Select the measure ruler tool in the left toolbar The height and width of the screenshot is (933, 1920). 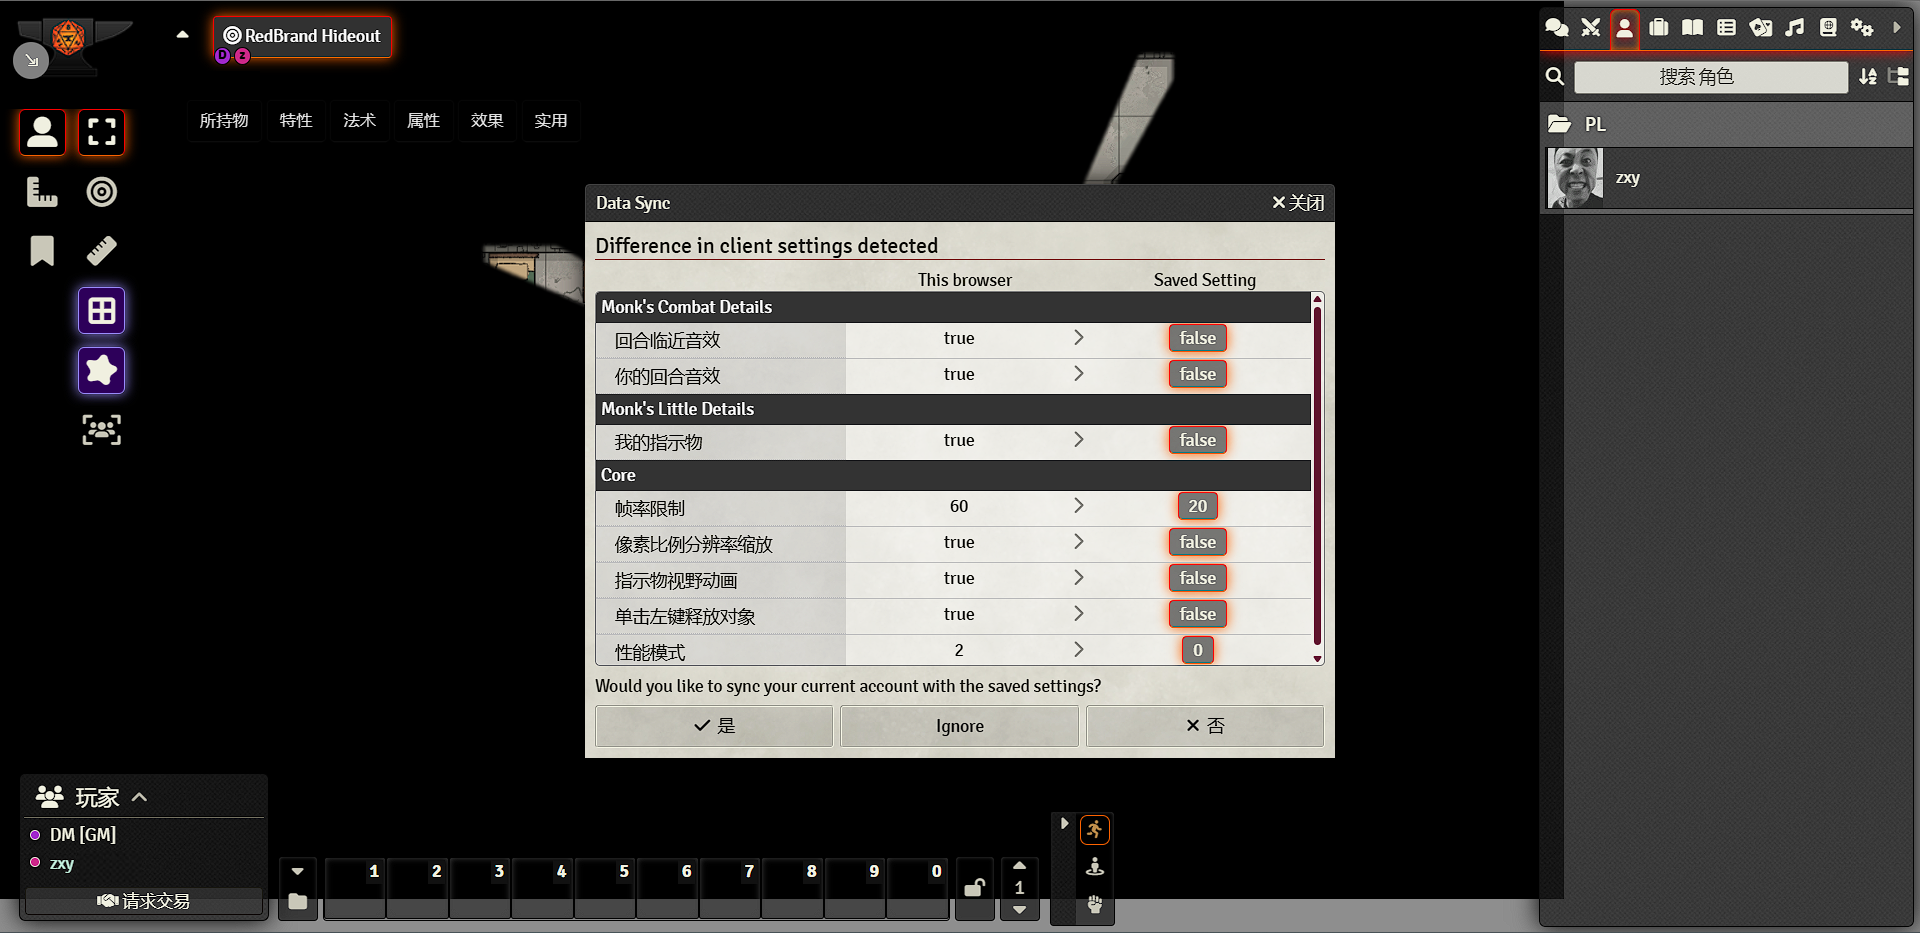101,251
